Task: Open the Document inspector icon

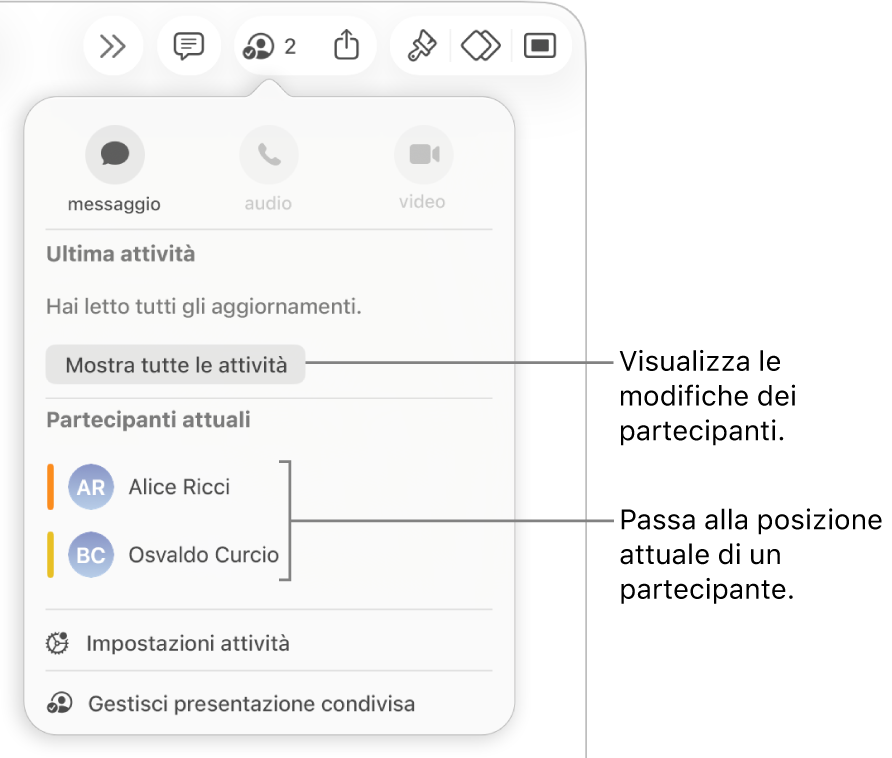Action: tap(540, 46)
